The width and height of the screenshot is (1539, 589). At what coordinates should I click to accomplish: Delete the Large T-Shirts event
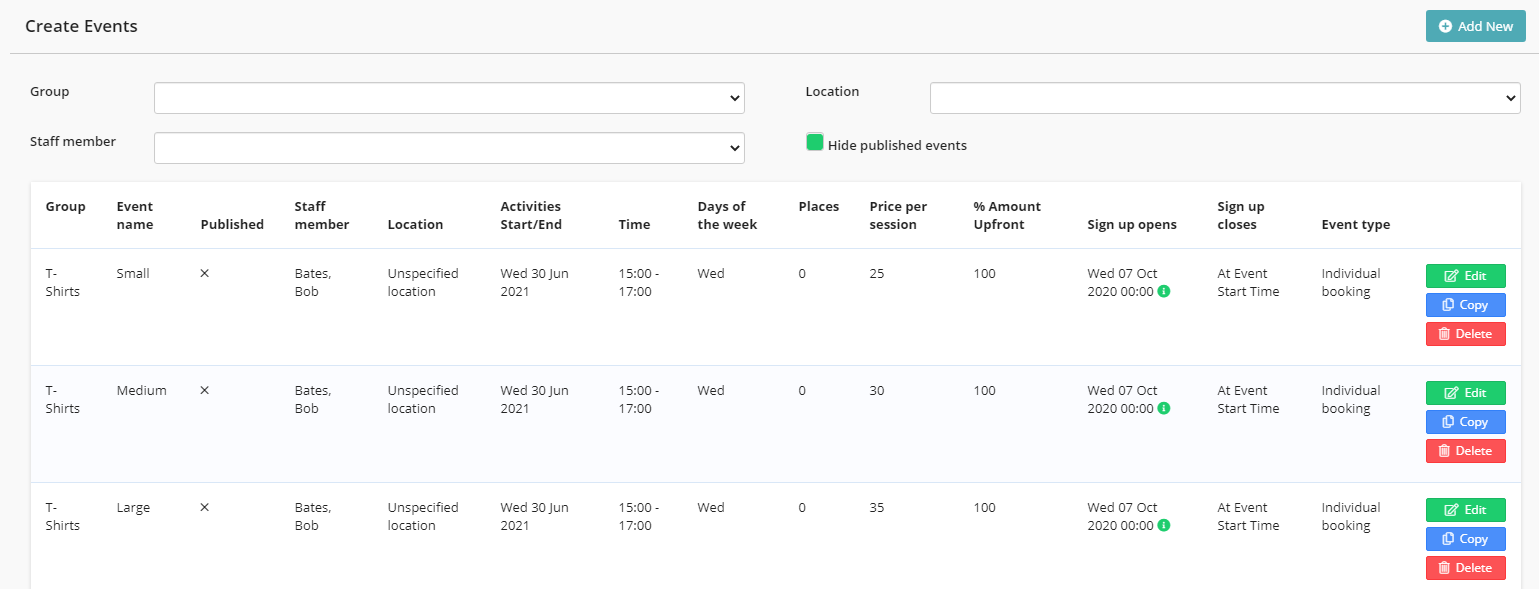(1465, 568)
